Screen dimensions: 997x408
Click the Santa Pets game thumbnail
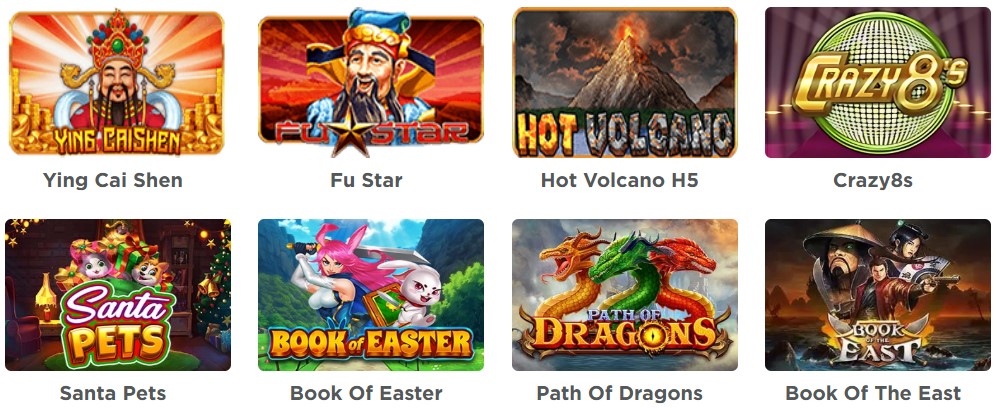[118, 295]
